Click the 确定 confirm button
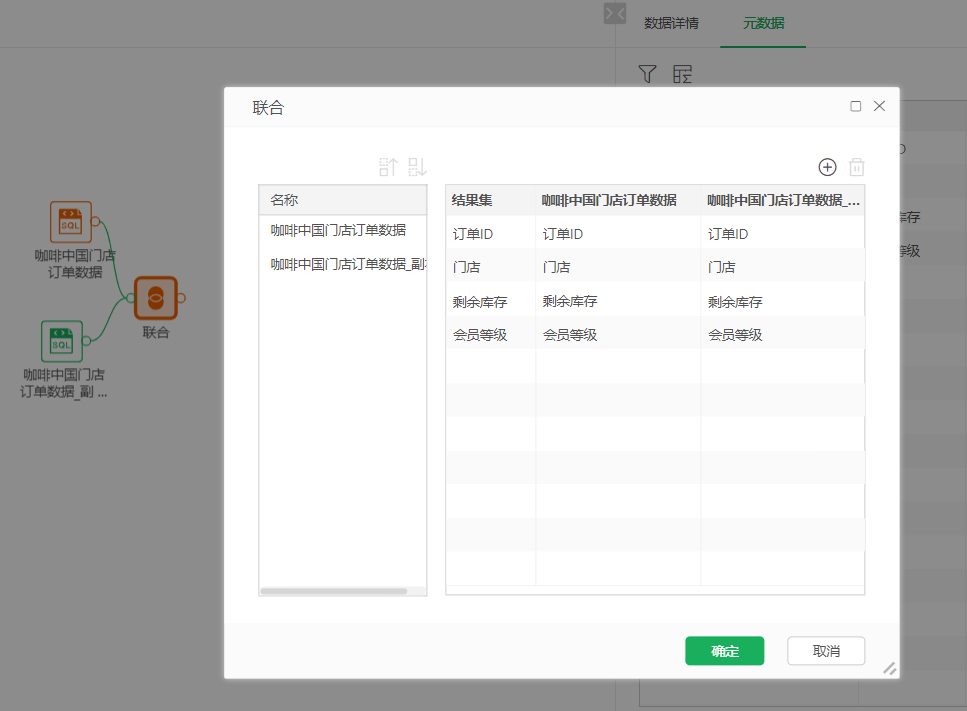The height and width of the screenshot is (711, 967). pos(724,651)
